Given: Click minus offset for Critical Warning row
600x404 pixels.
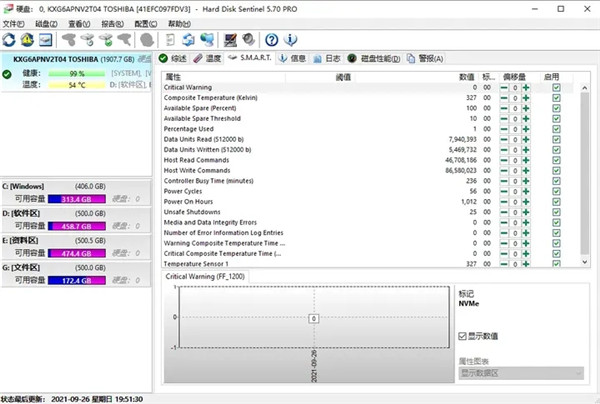Looking at the screenshot, I should point(504,88).
